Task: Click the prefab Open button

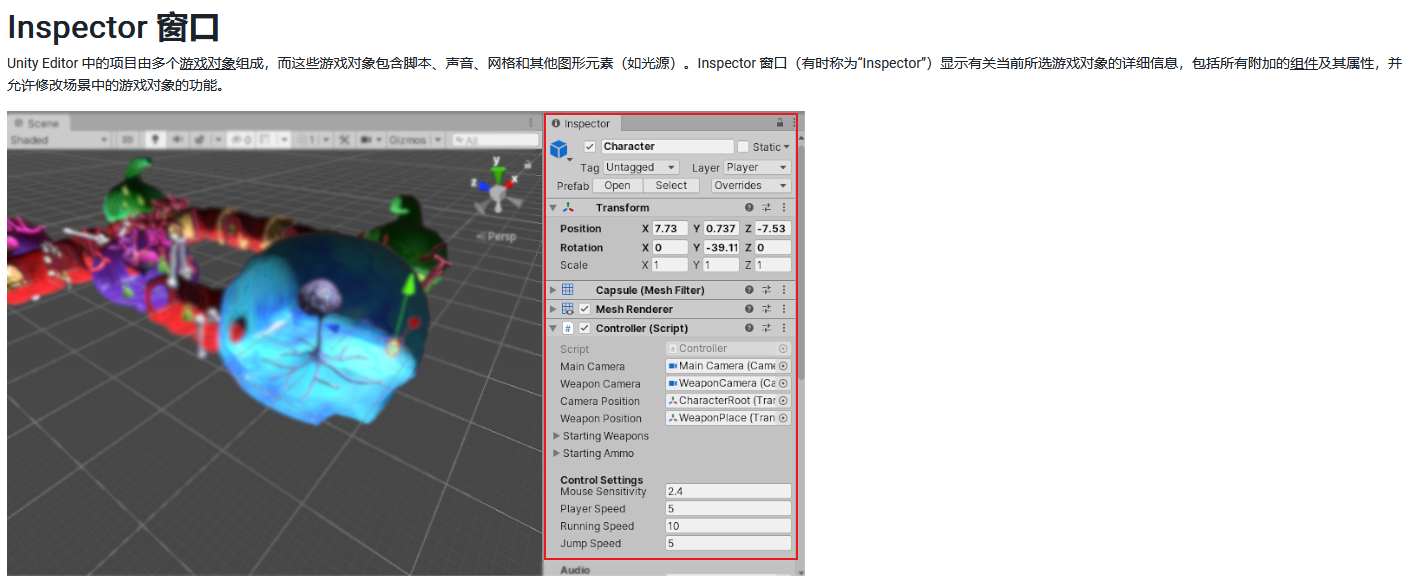Action: pyautogui.click(x=617, y=185)
